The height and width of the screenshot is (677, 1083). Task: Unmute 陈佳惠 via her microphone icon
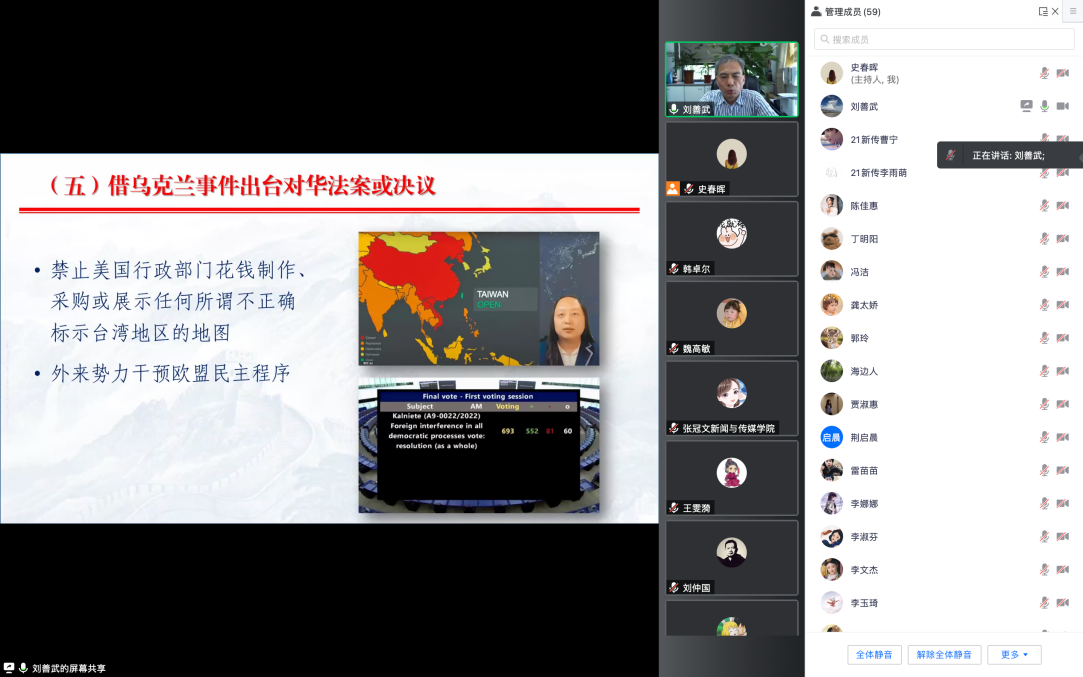tap(1045, 205)
